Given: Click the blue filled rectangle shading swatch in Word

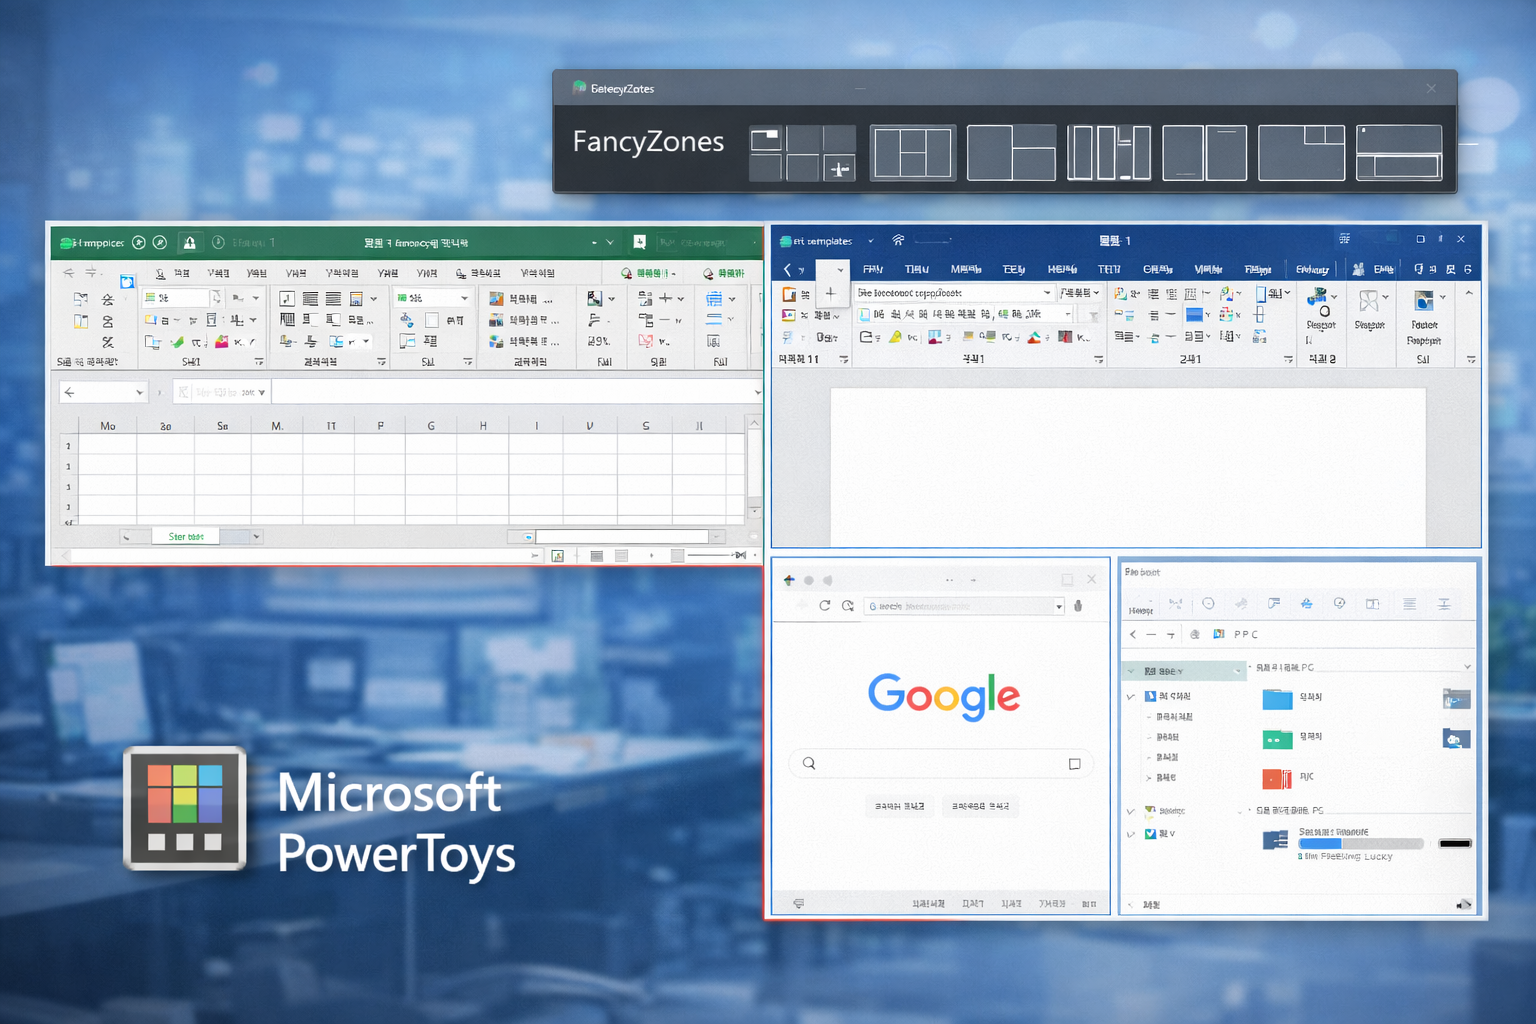Looking at the screenshot, I should click(x=1193, y=314).
